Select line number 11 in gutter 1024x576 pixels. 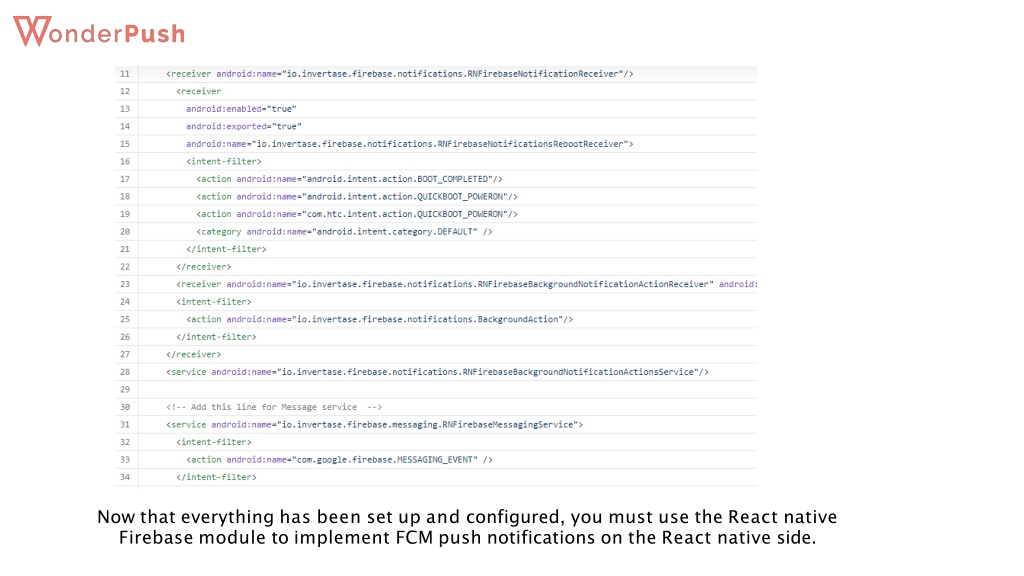125,74
